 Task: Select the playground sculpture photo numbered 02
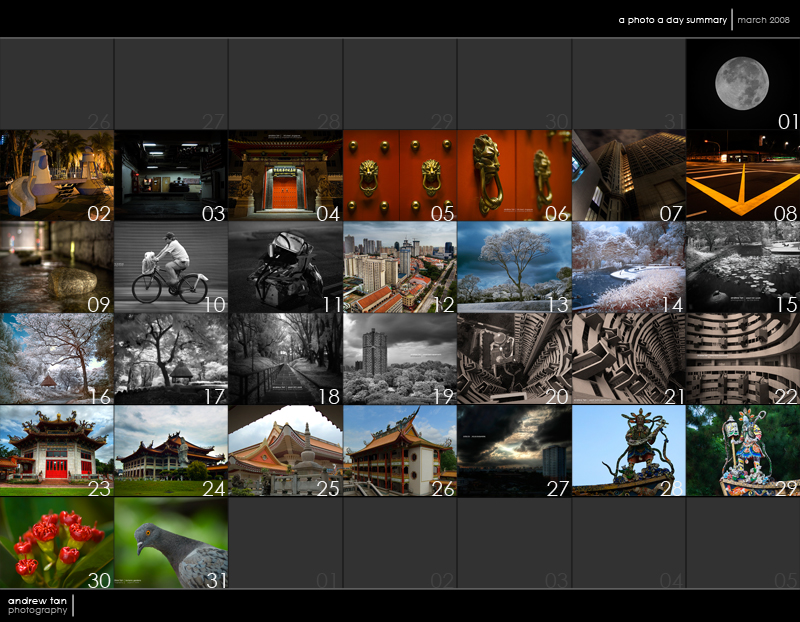tap(57, 175)
